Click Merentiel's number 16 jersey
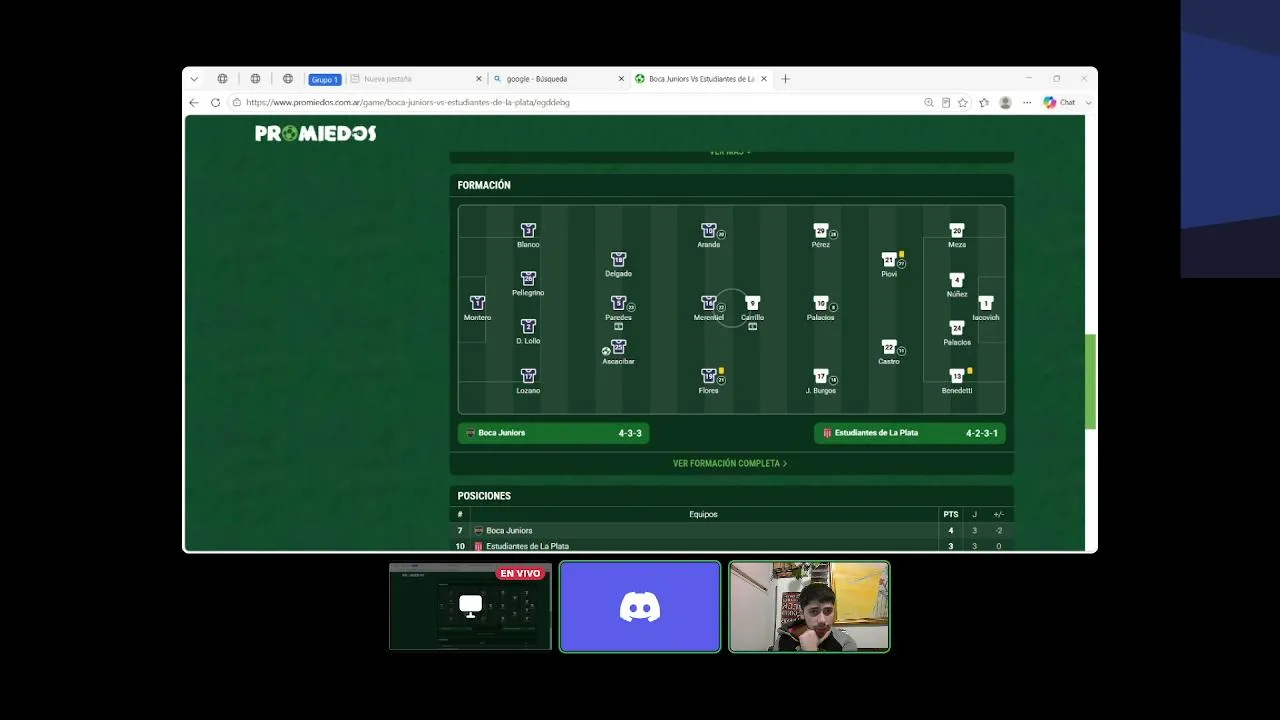Viewport: 1280px width, 720px height. (709, 303)
